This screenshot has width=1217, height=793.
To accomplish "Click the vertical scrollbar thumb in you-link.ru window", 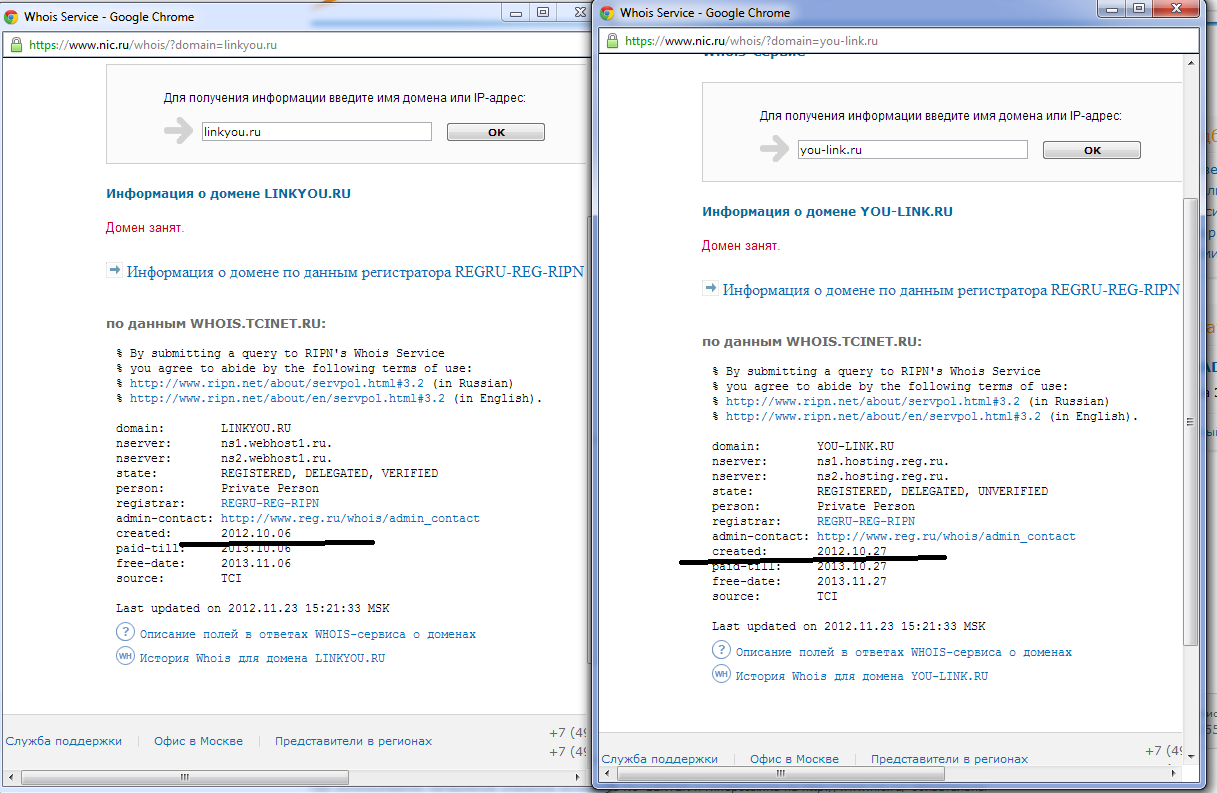I will click(x=1188, y=420).
